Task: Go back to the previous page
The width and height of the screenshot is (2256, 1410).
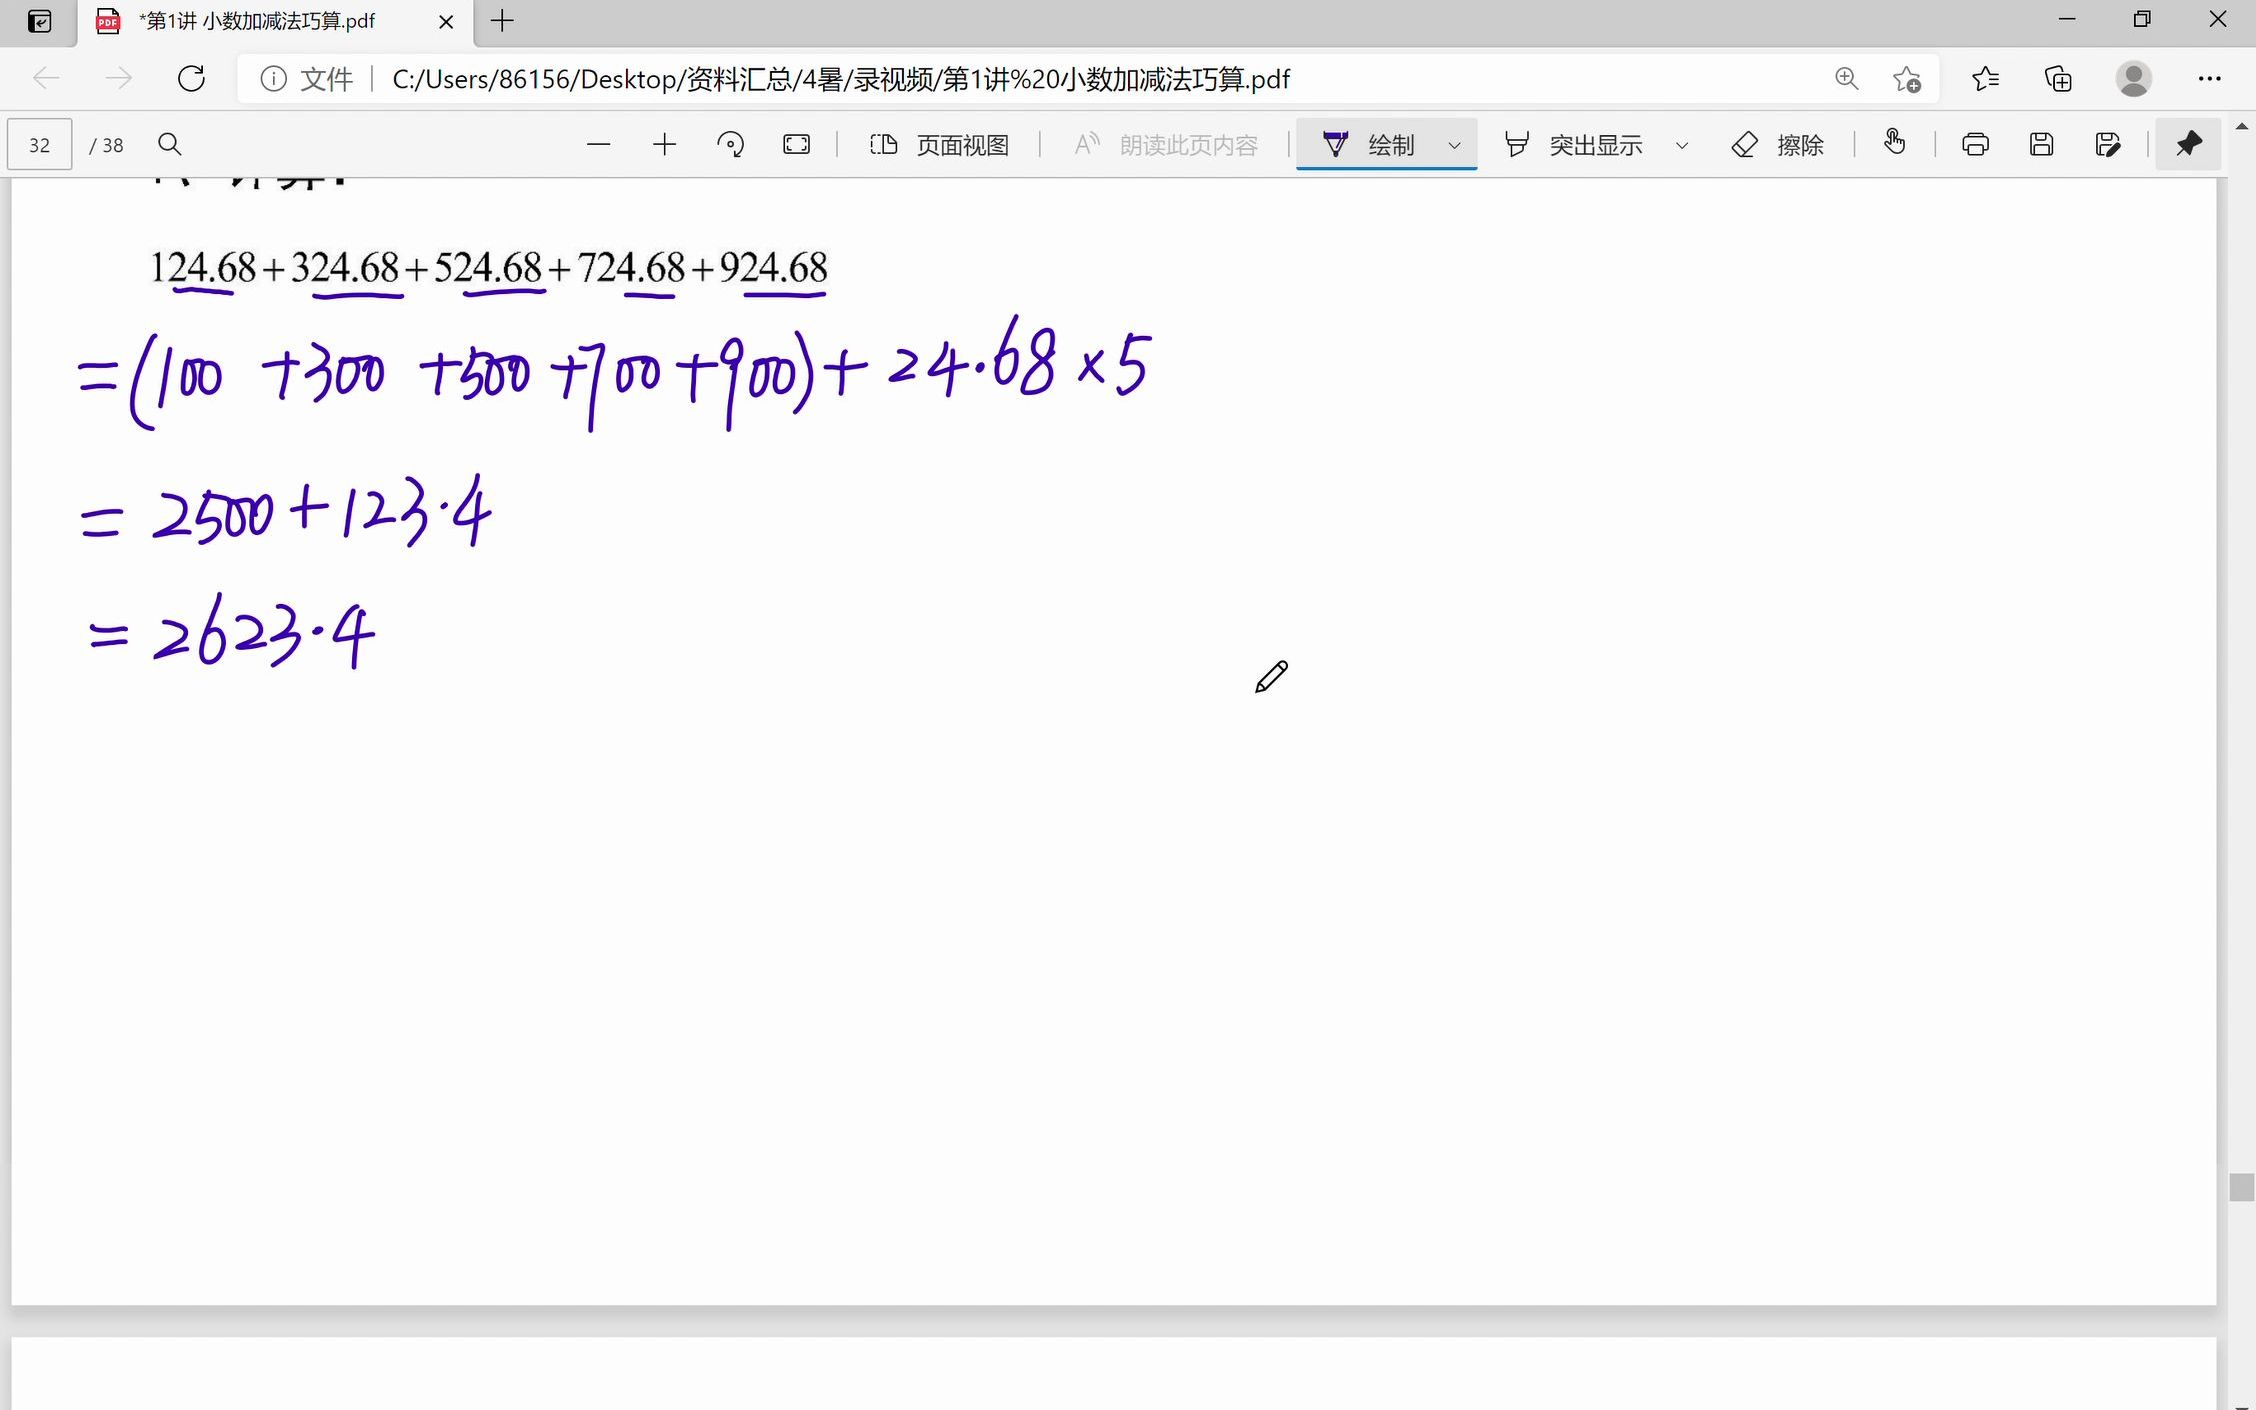Action: [46, 79]
